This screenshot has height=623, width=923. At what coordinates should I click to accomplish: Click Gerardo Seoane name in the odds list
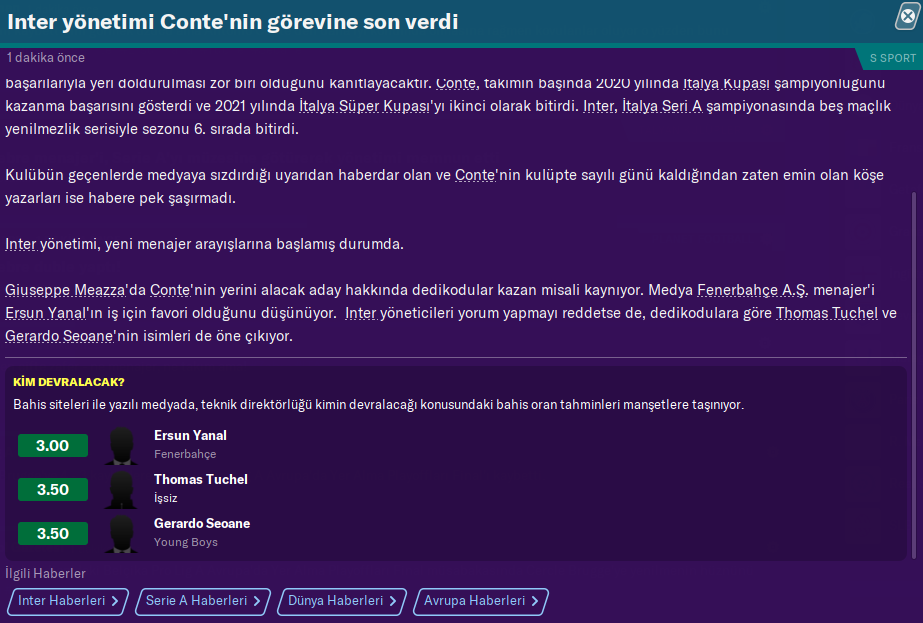(x=202, y=523)
